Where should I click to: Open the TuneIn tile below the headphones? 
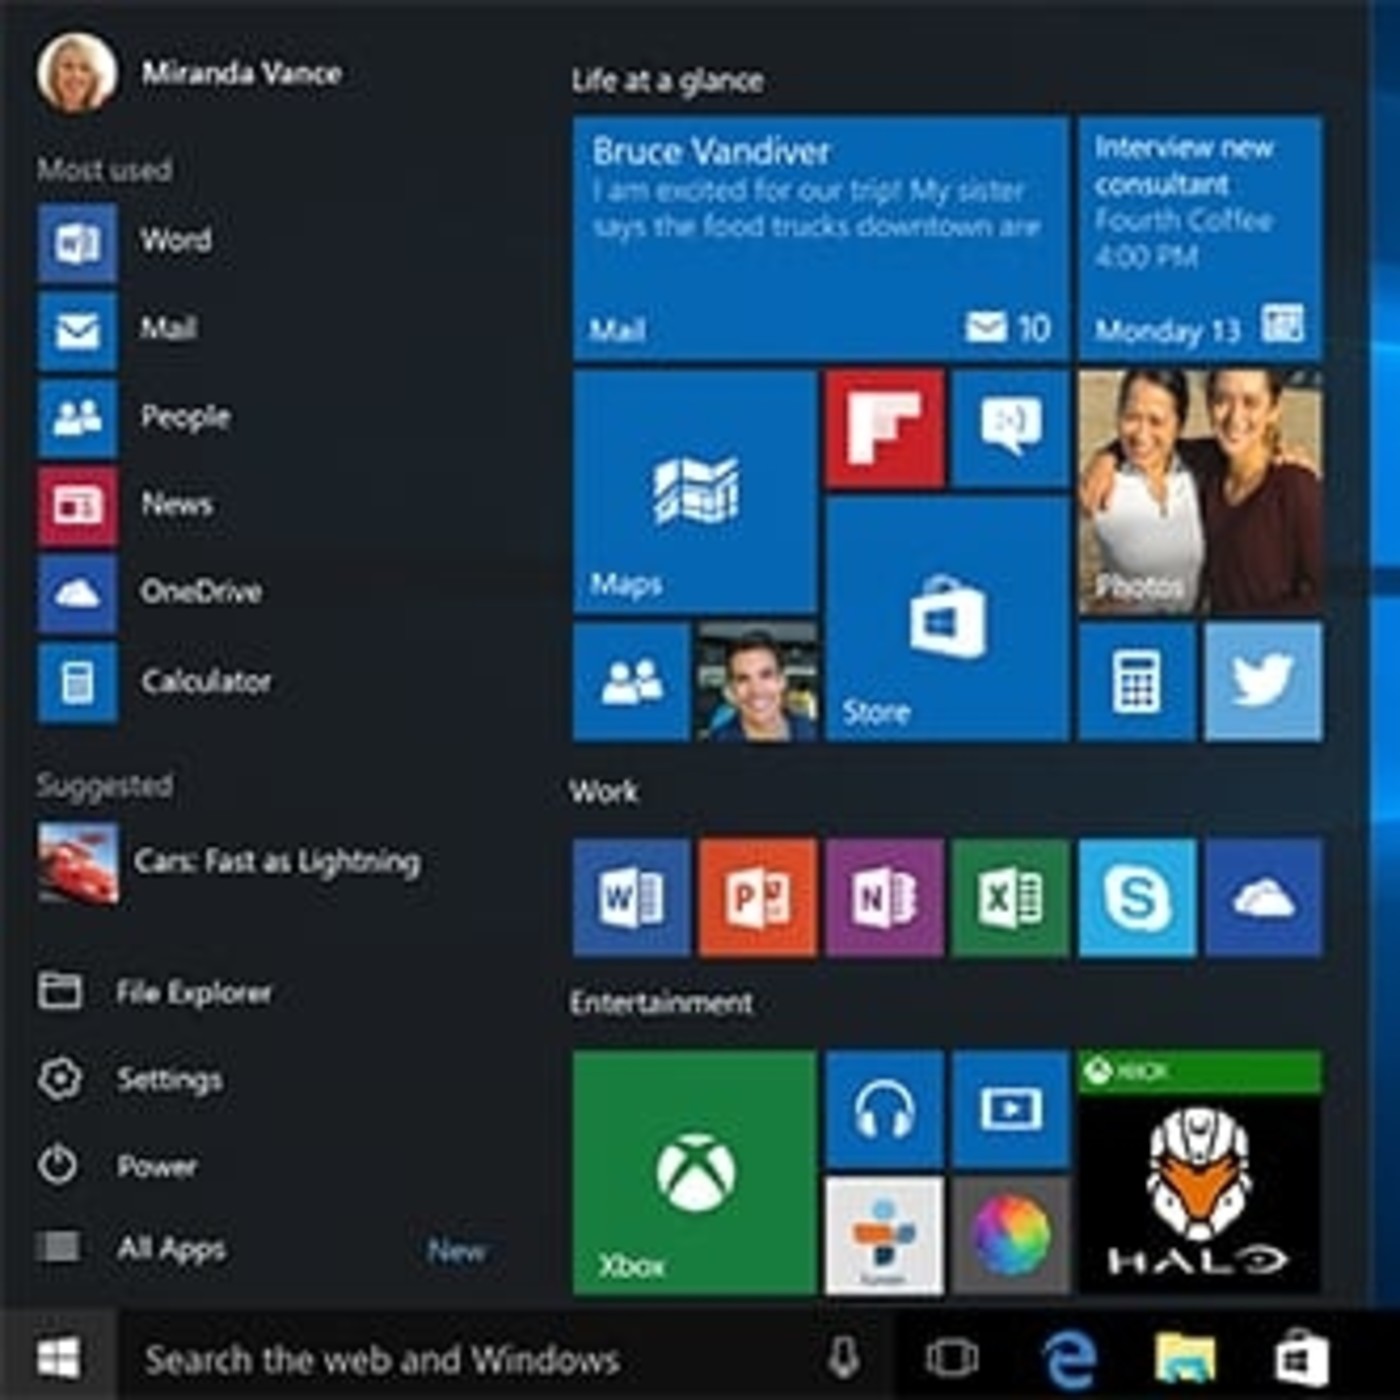pyautogui.click(x=885, y=1235)
